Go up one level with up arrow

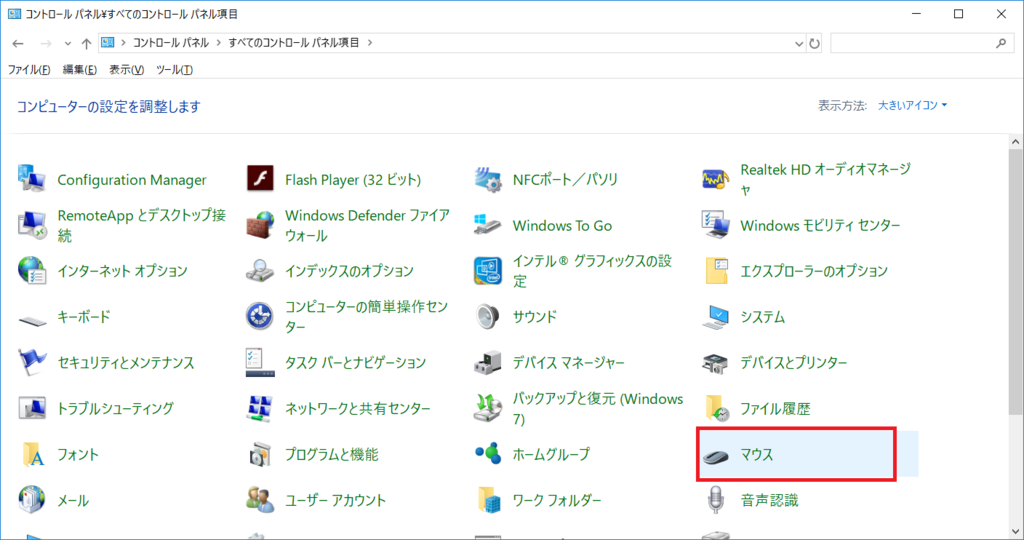pyautogui.click(x=86, y=44)
